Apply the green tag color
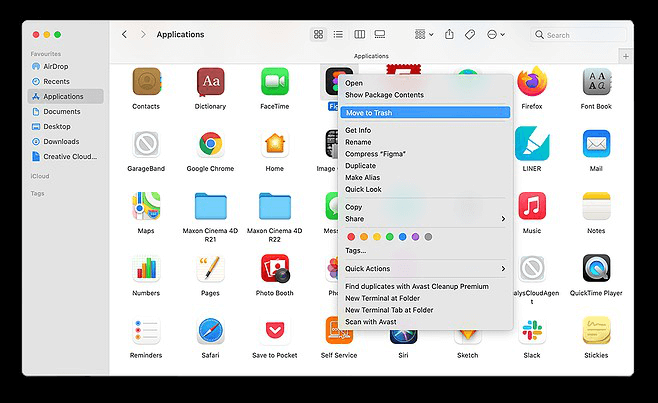 (x=389, y=237)
